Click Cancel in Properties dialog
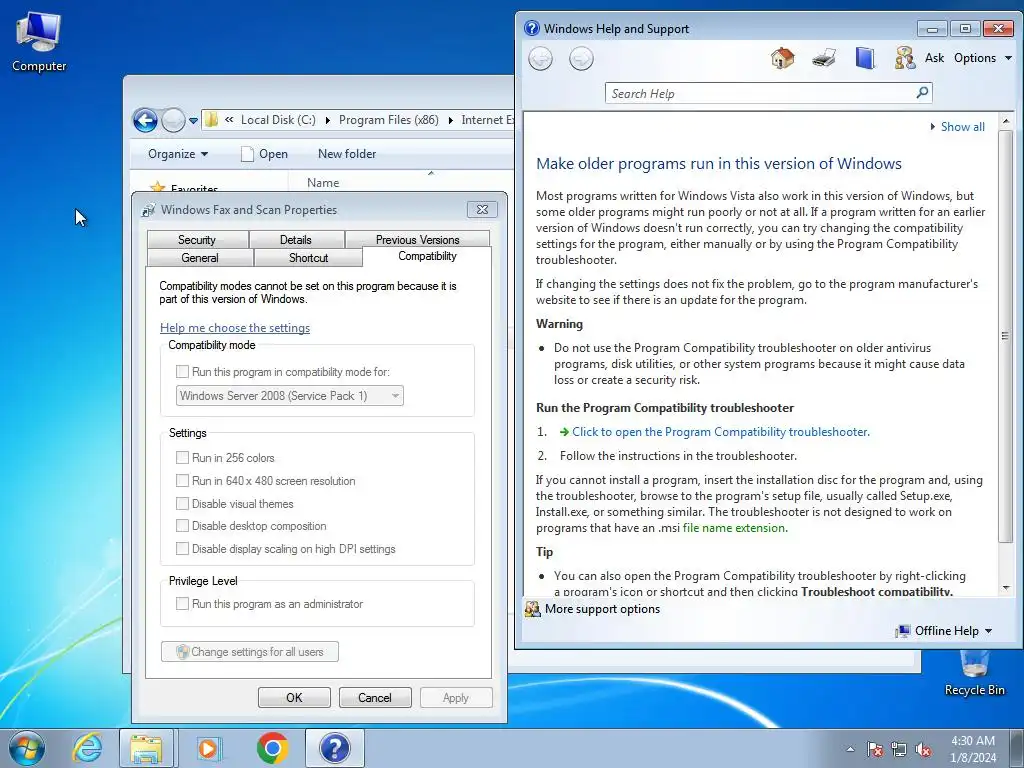Image resolution: width=1024 pixels, height=768 pixels. pos(375,697)
